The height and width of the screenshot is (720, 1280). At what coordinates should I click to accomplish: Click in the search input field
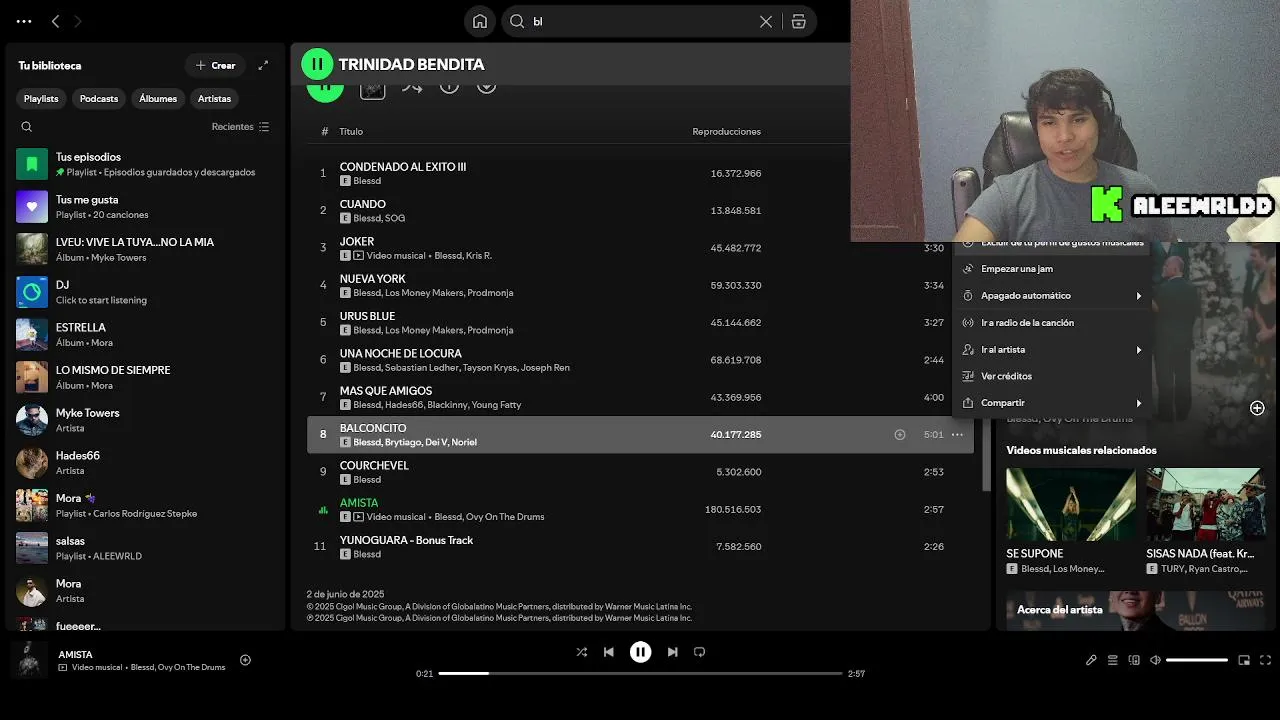640,21
